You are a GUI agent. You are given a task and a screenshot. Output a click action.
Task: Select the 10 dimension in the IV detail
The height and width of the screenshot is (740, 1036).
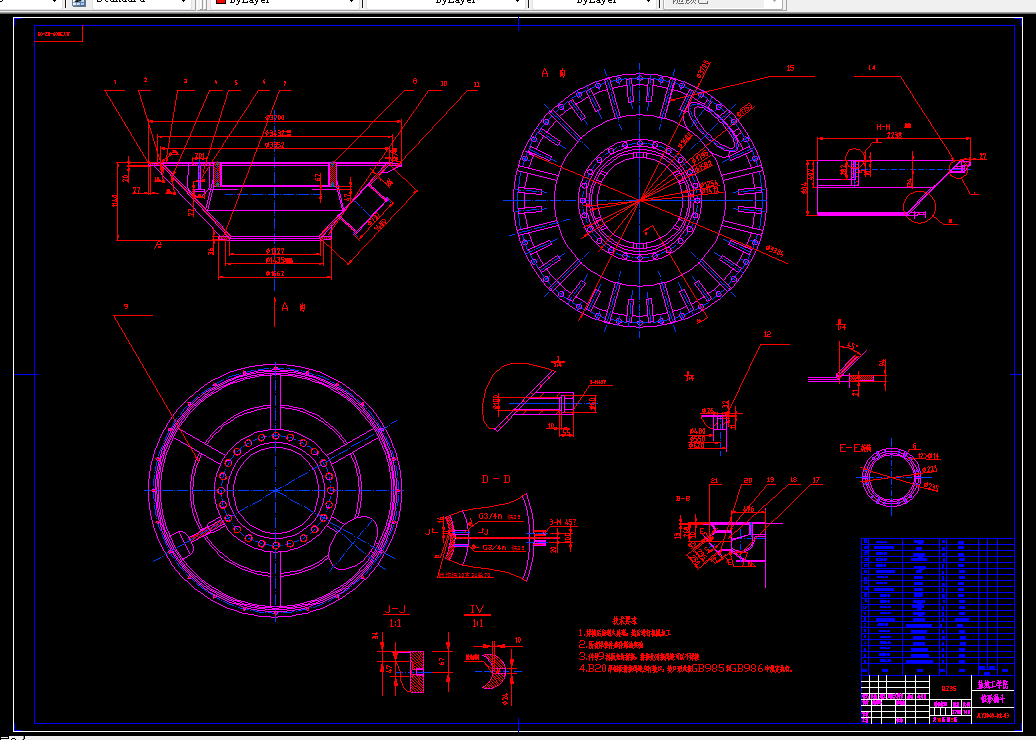click(517, 640)
